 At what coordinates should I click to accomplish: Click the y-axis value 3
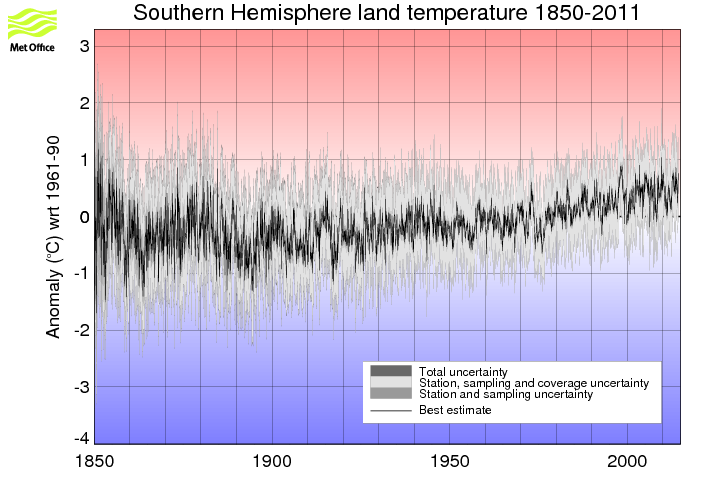pyautogui.click(x=84, y=46)
